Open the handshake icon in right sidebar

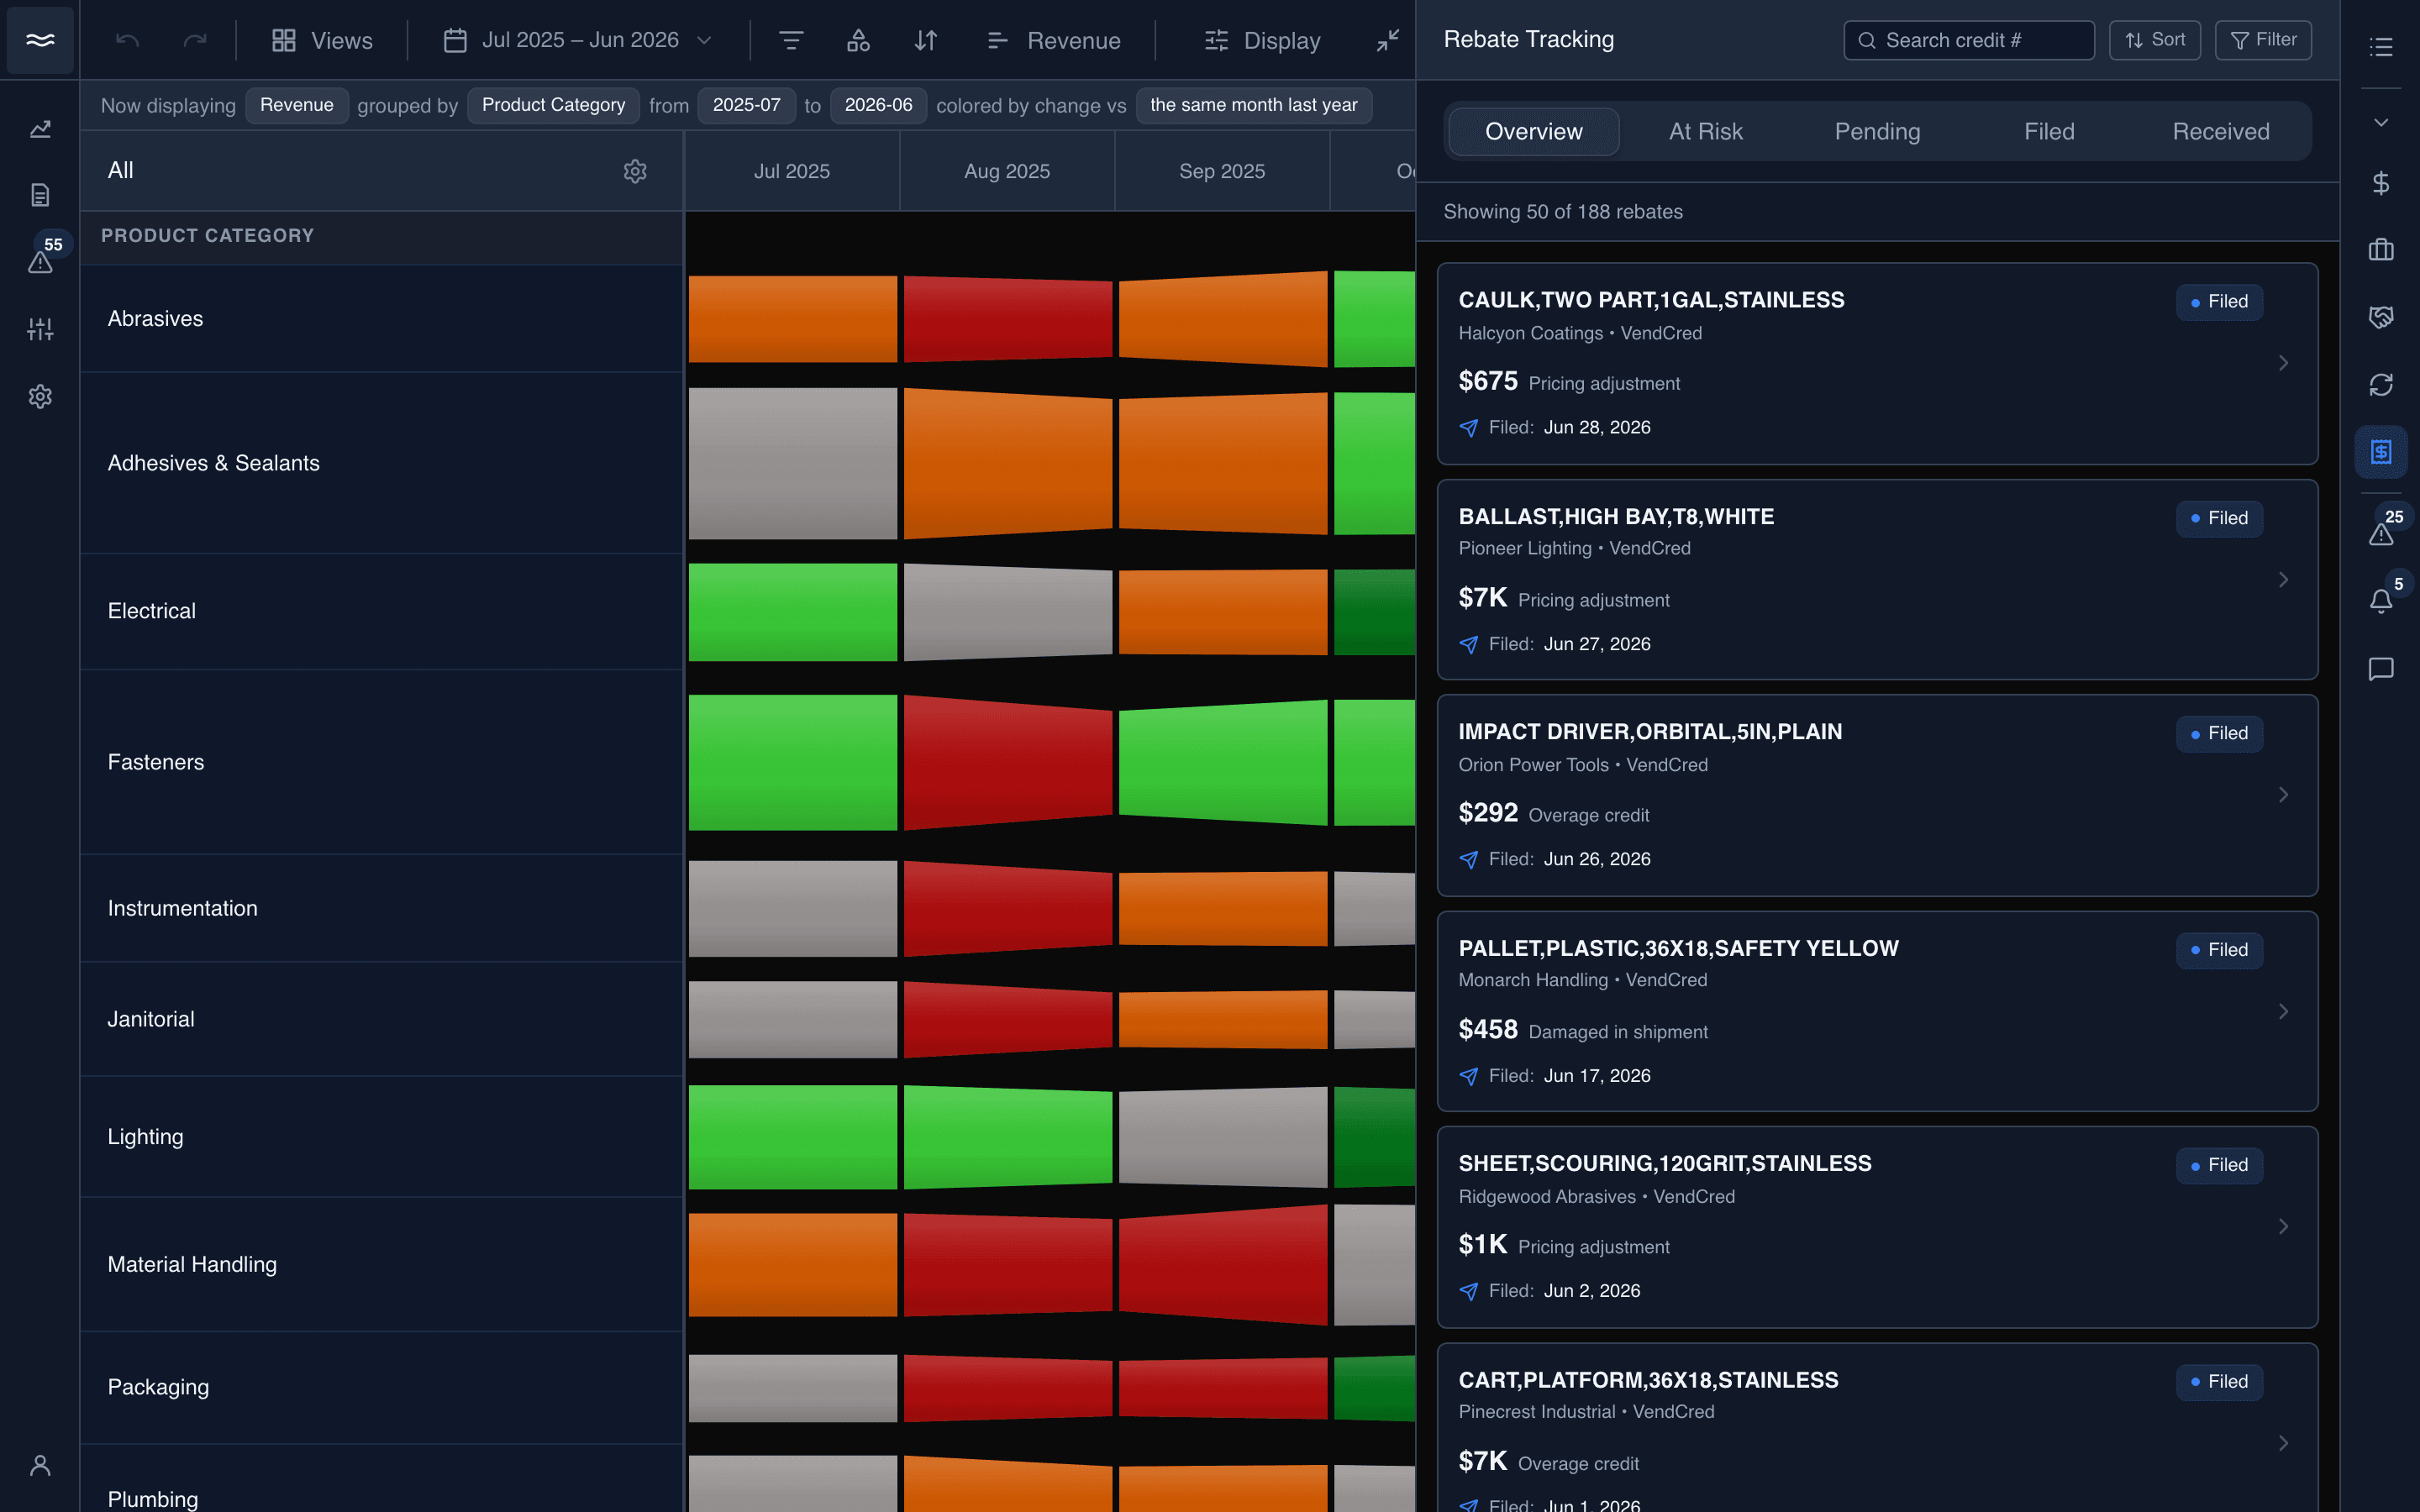pos(2381,317)
